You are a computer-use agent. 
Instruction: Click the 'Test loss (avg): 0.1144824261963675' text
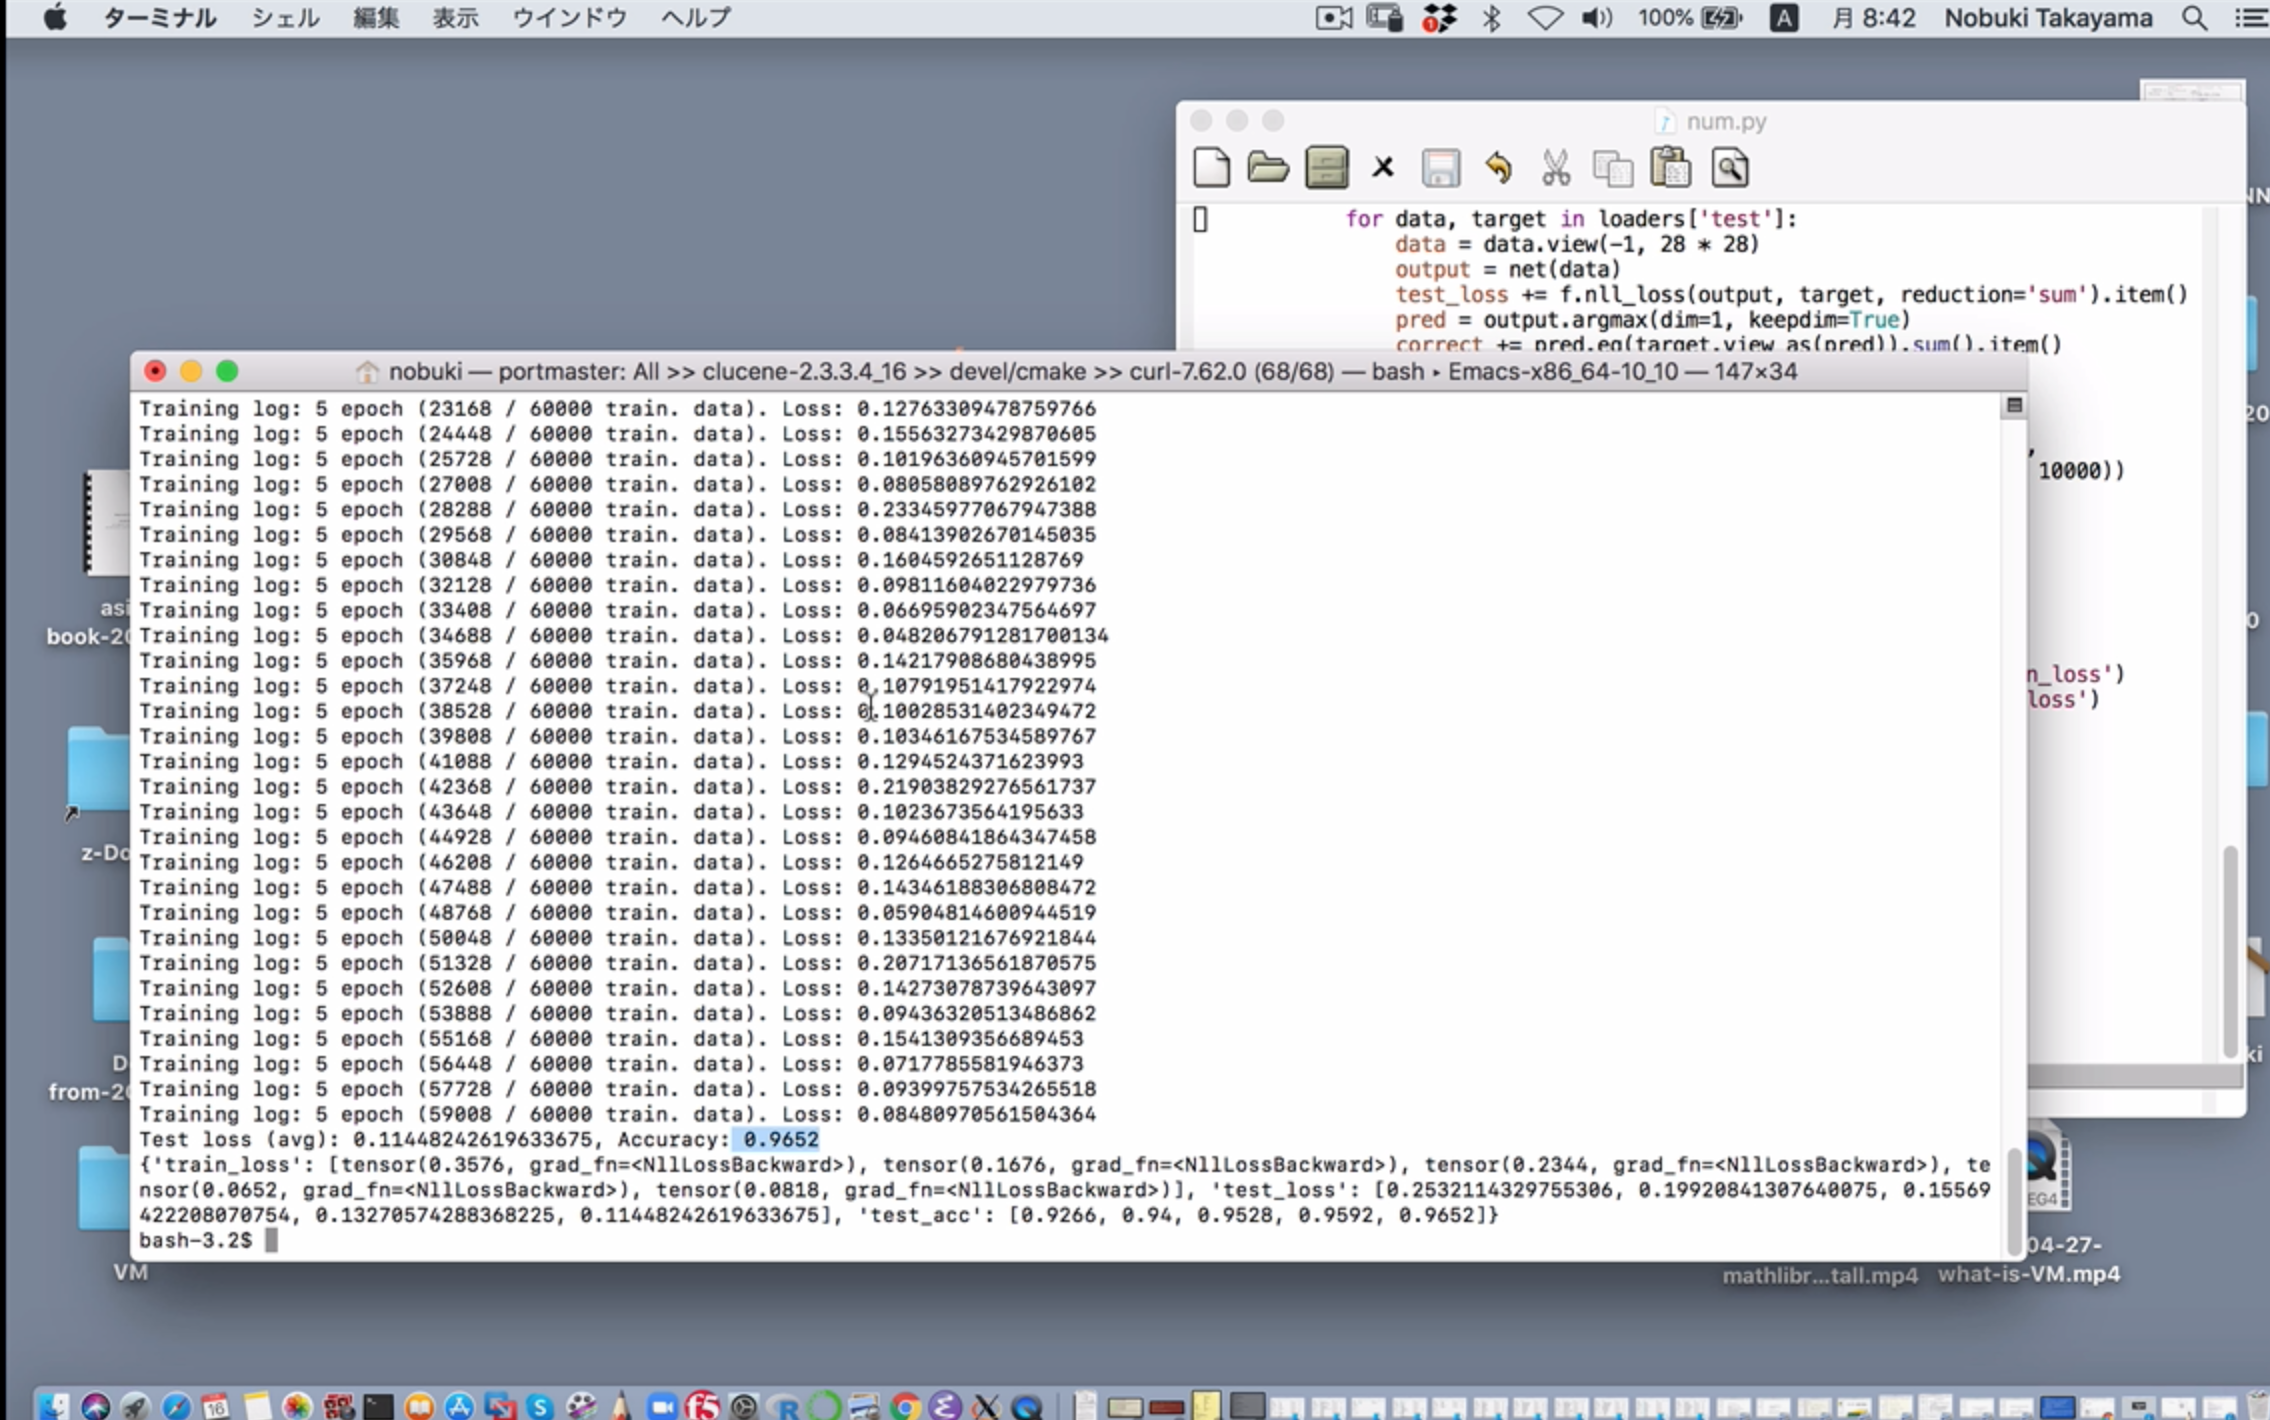[365, 1139]
